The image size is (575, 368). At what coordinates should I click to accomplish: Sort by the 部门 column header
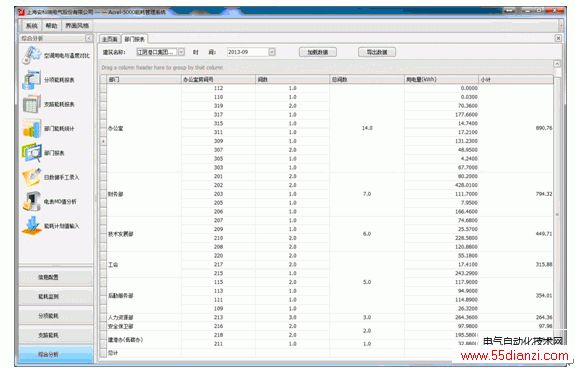(x=144, y=79)
